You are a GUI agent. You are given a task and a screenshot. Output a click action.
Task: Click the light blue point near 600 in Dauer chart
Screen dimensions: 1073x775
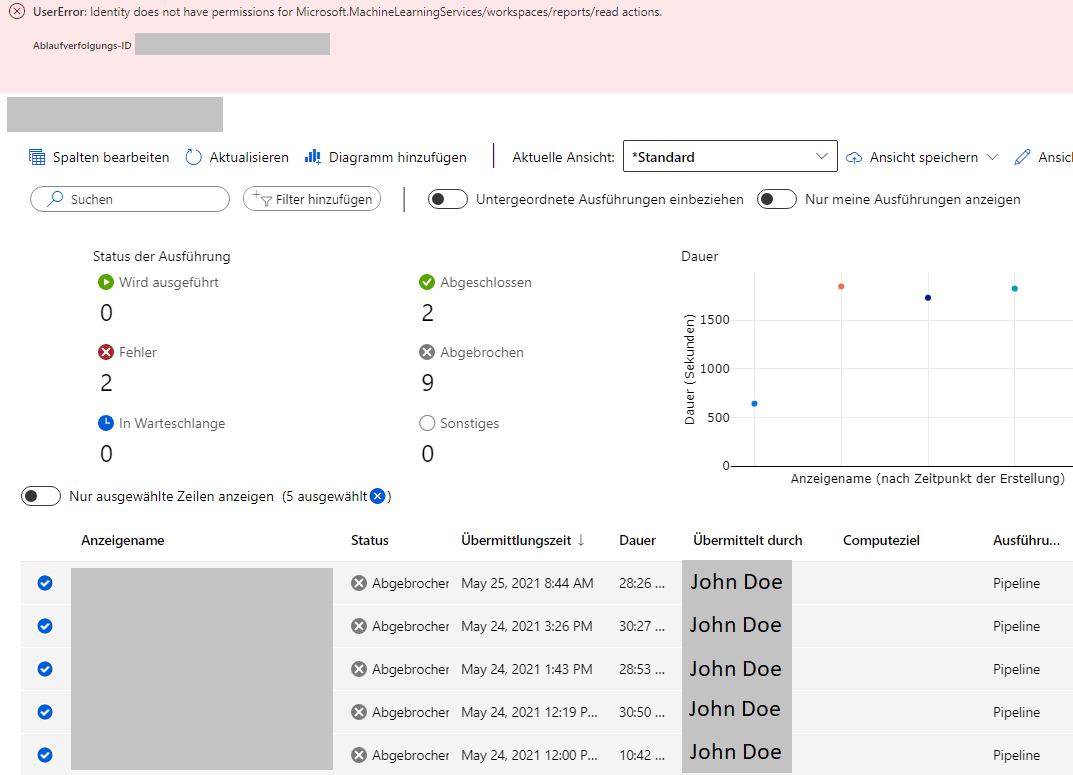tap(755, 404)
